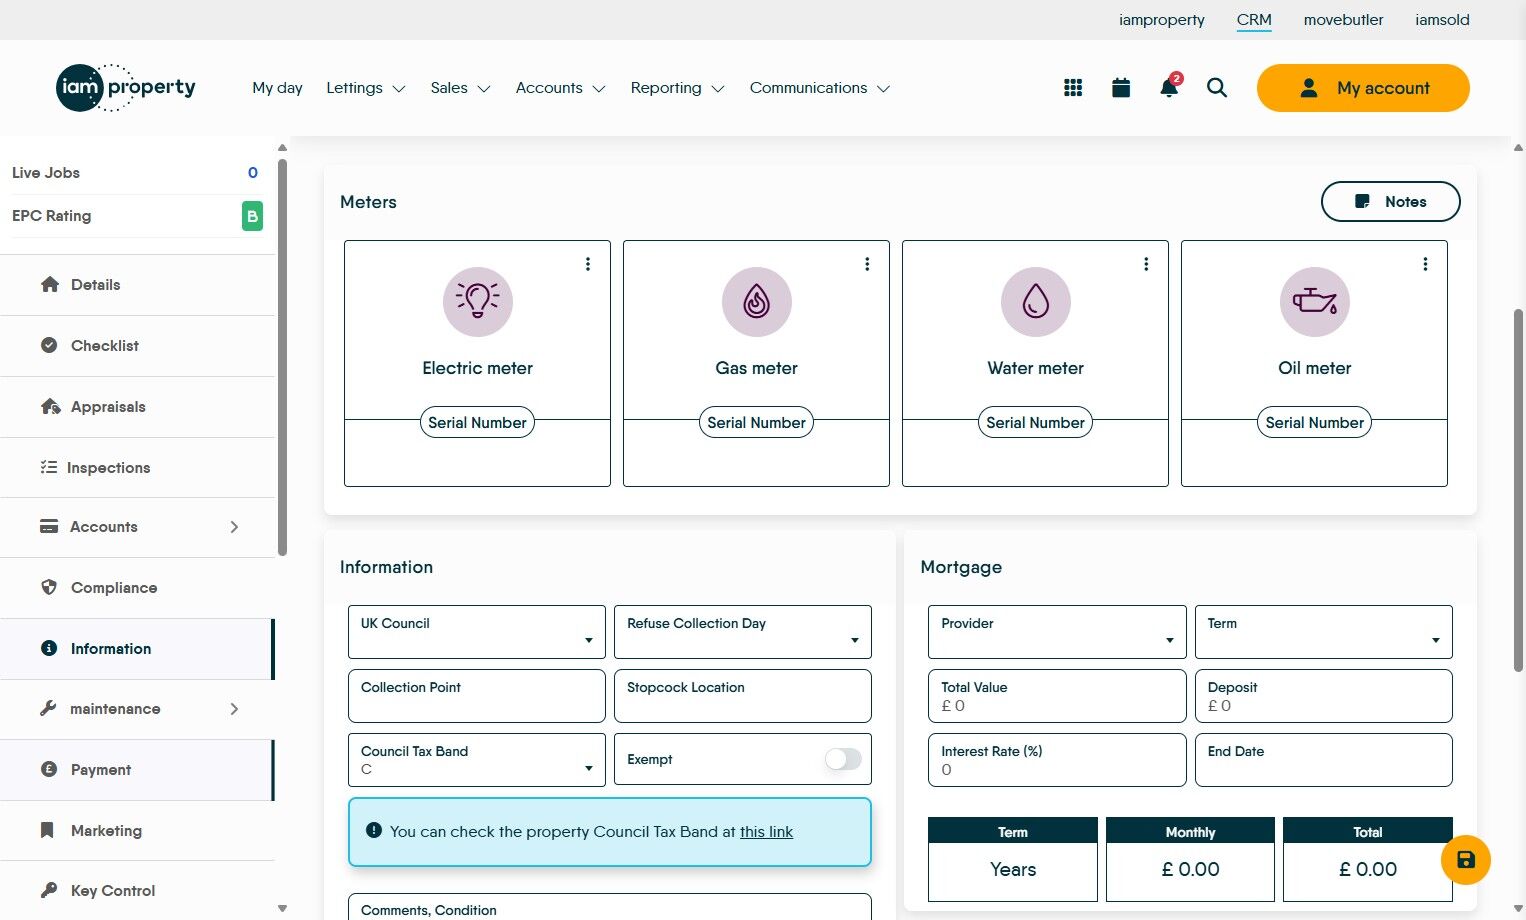Open Oil meter options menu
The image size is (1526, 920).
[1425, 264]
